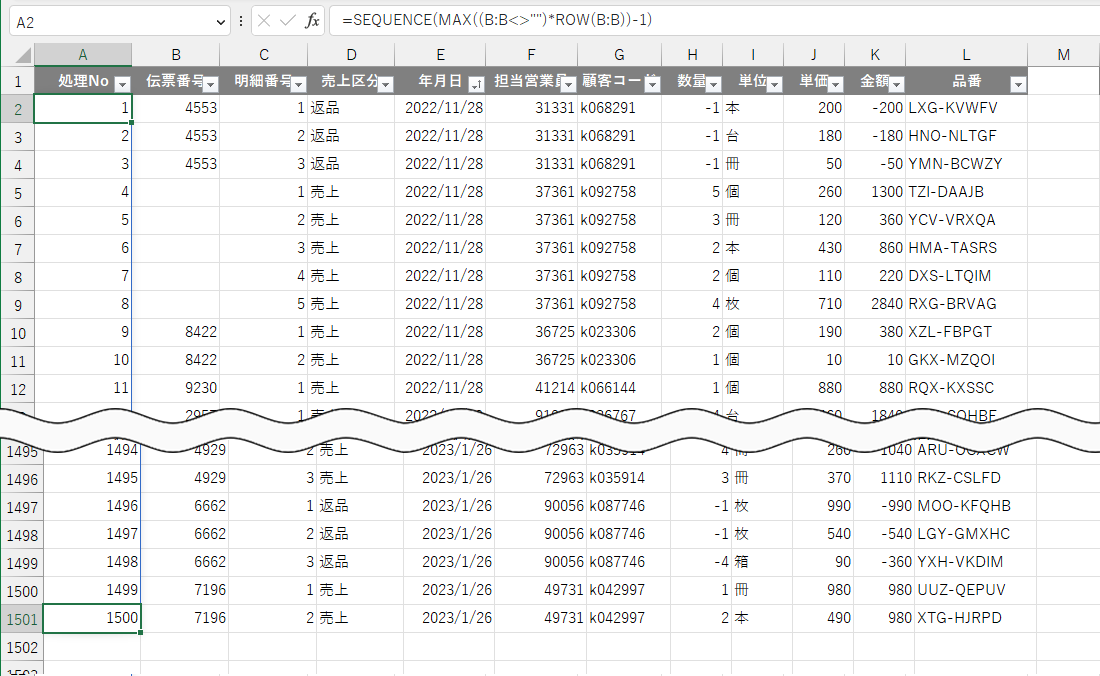Click cell with product code LXG-KVWFV

coord(966,108)
